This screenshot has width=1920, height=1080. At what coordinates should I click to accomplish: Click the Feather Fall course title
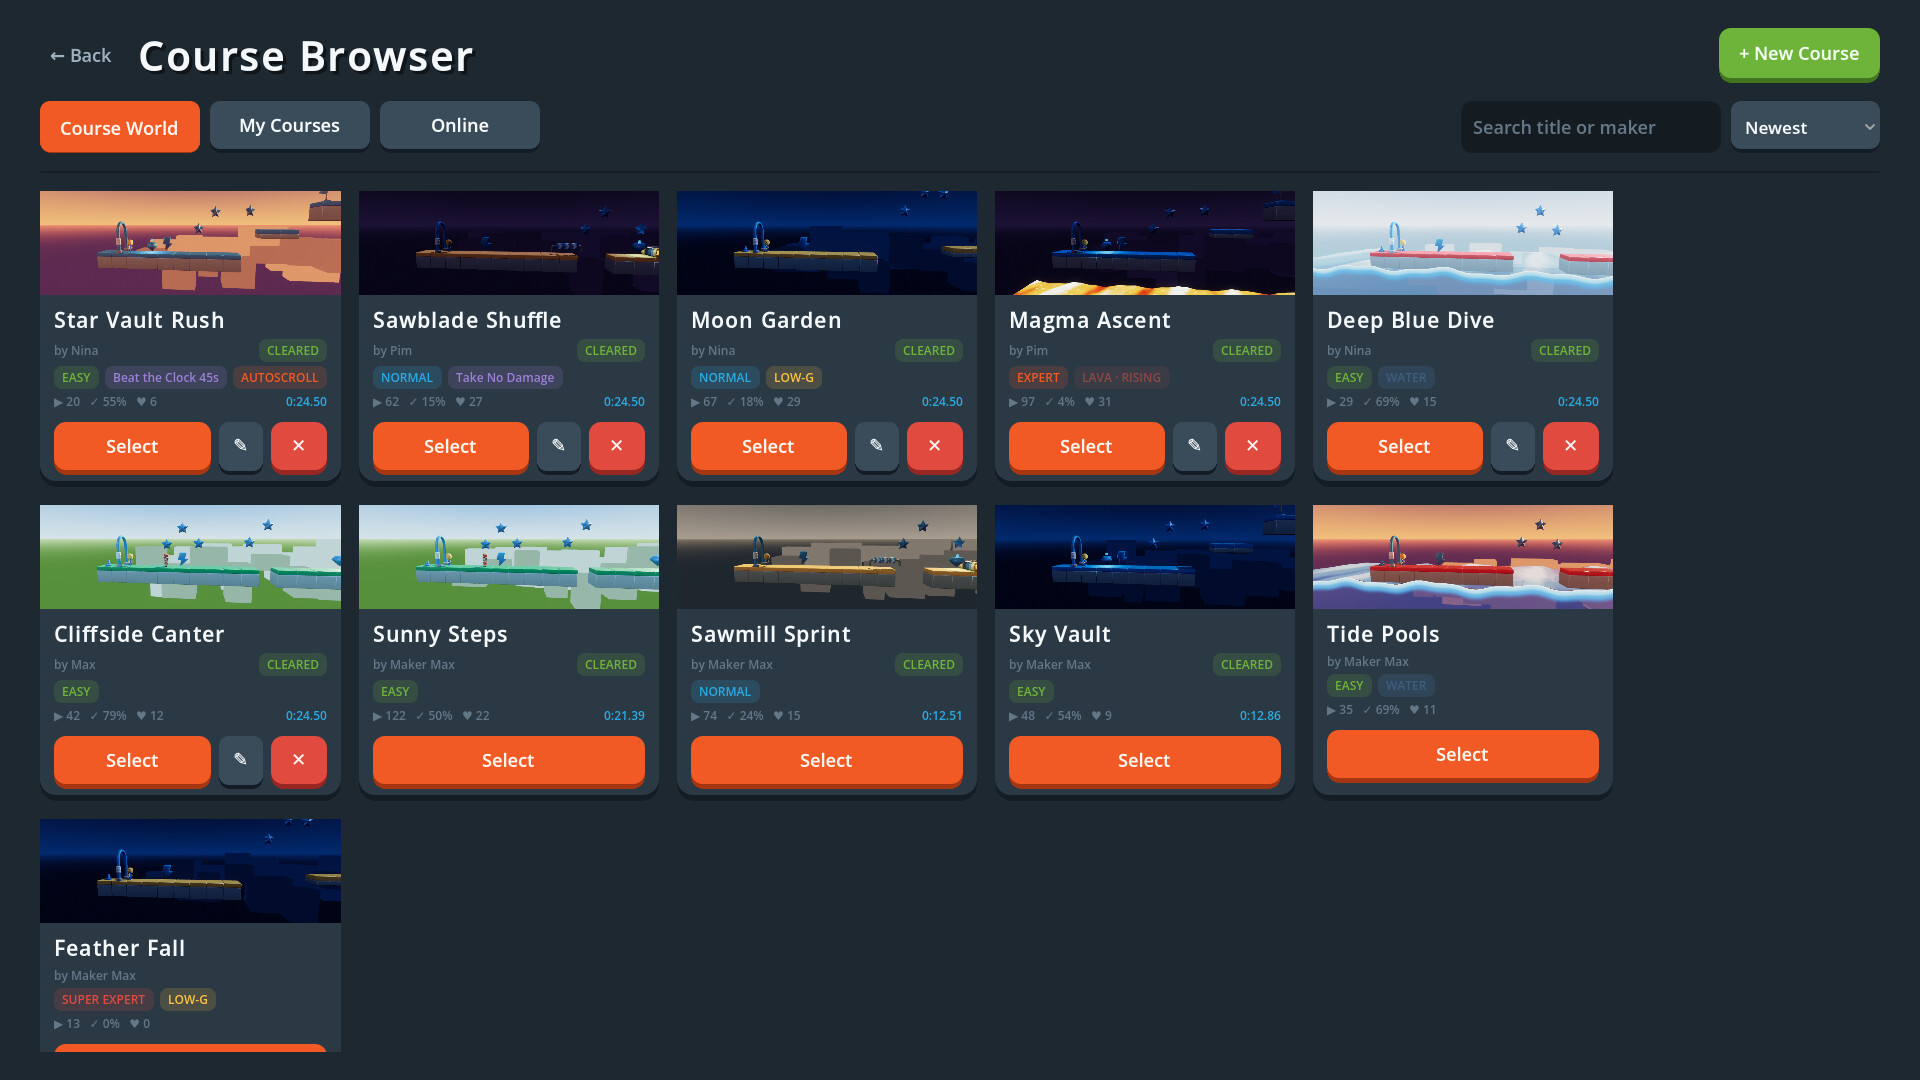120,948
